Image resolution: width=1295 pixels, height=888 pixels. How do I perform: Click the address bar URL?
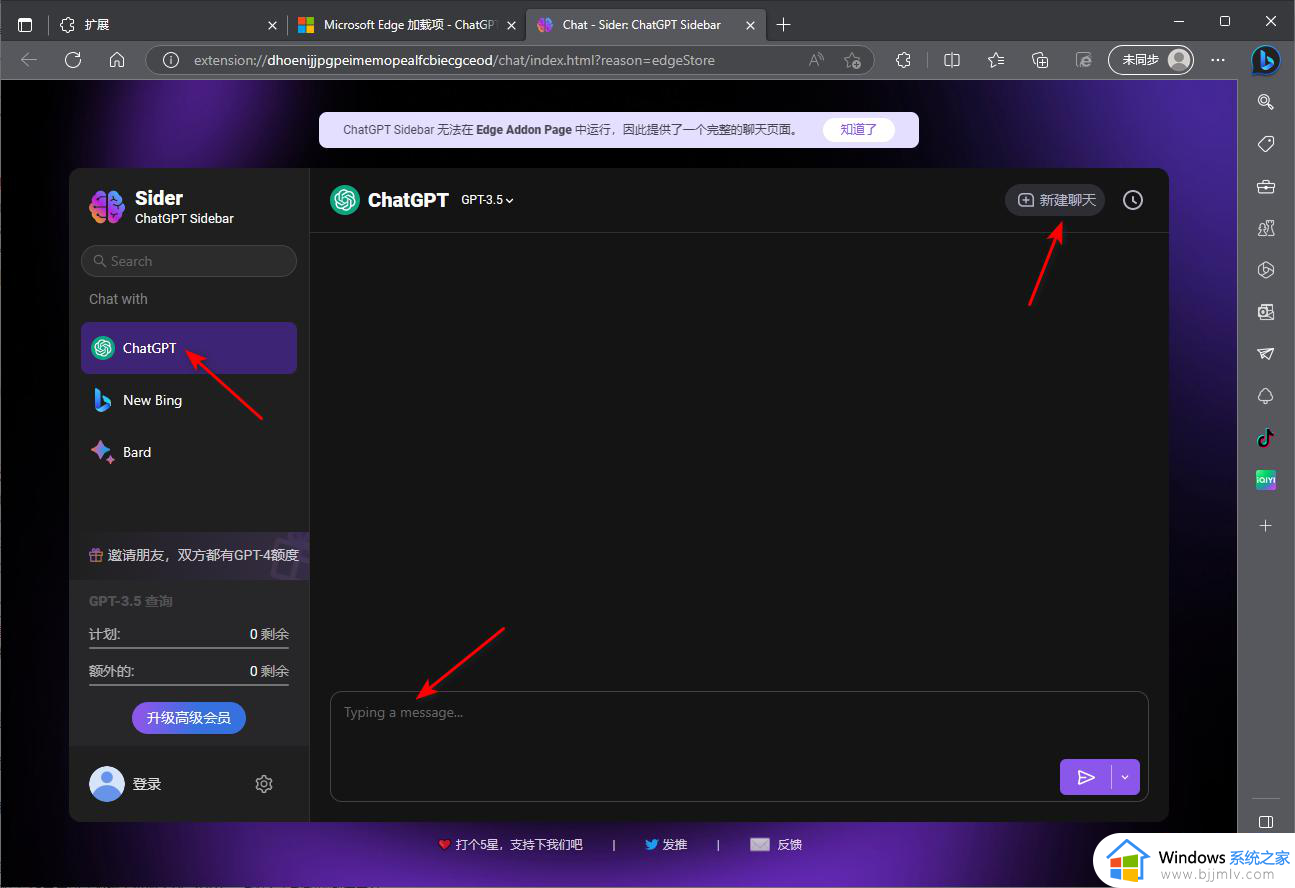[x=454, y=60]
